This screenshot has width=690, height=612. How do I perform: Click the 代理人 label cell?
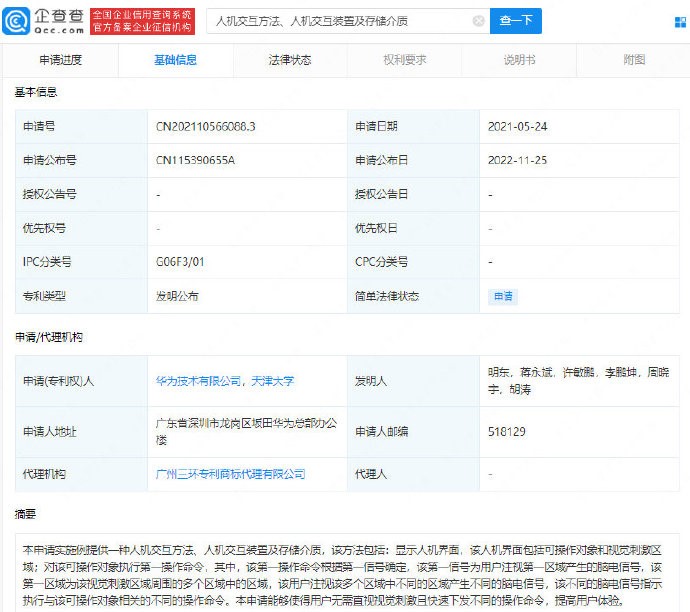414,474
